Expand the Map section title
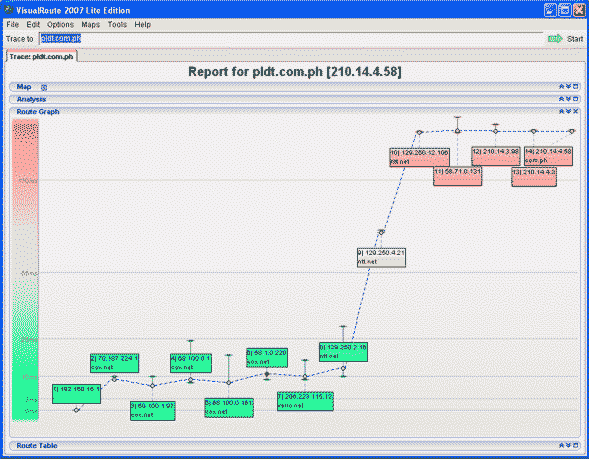This screenshot has width=589, height=460. (x=24, y=87)
